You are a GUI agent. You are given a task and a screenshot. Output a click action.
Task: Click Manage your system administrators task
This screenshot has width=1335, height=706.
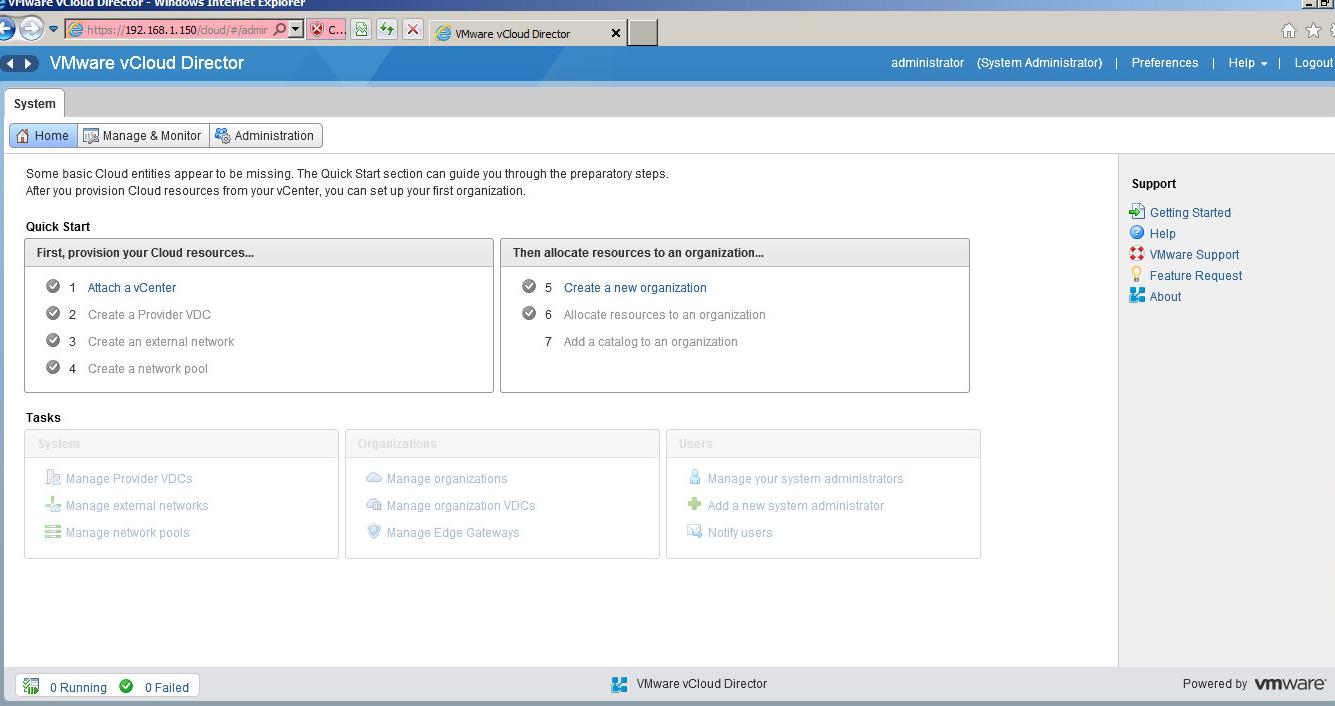805,478
